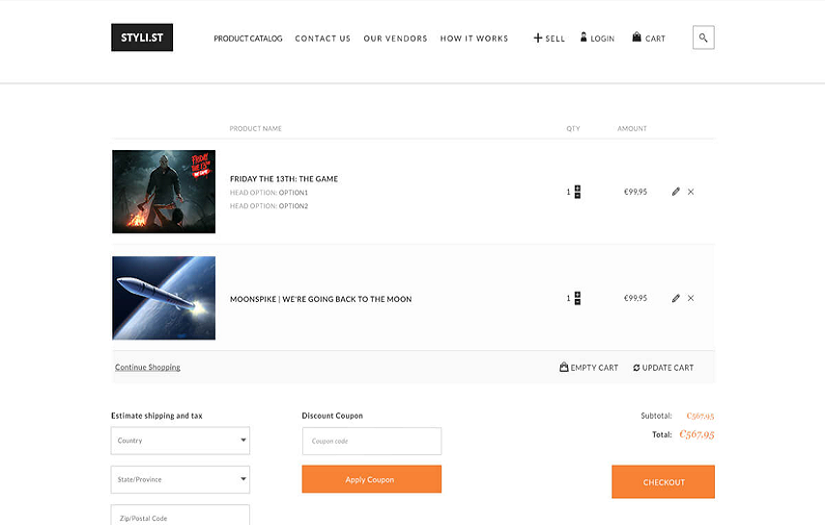
Task: Proceed with Checkout button
Action: pyautogui.click(x=663, y=482)
